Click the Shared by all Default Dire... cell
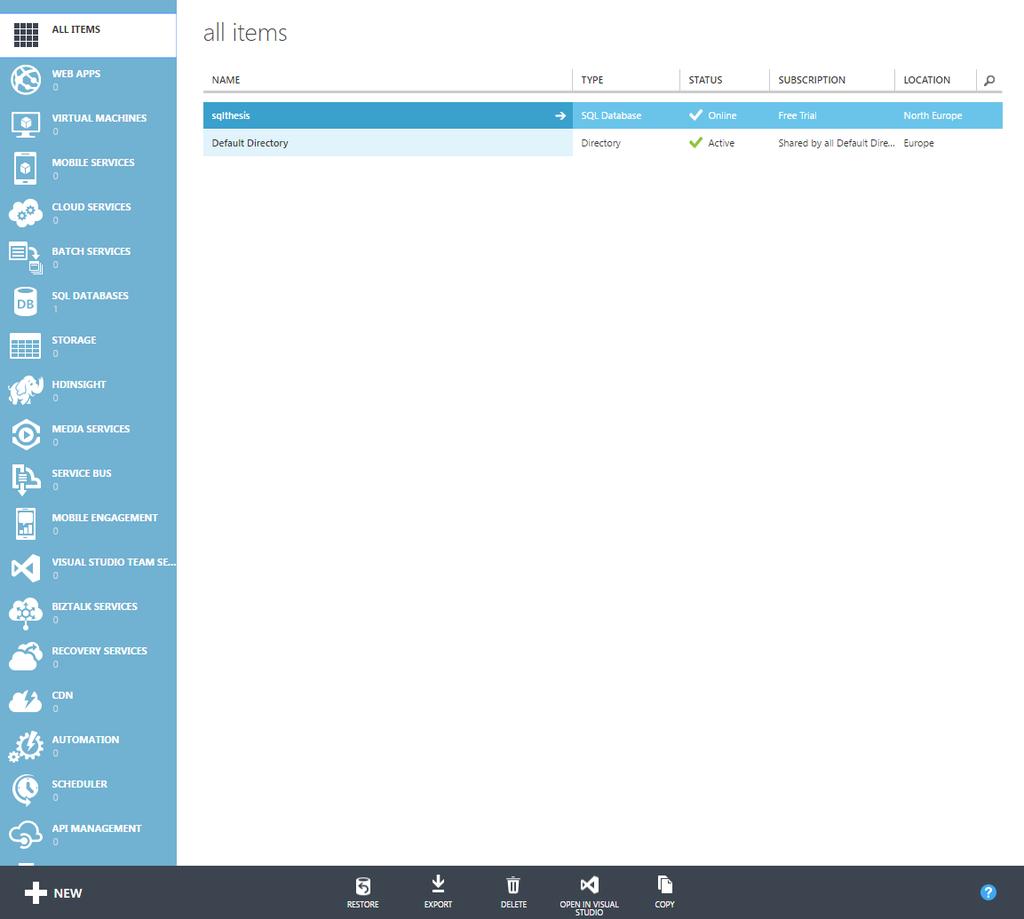 [x=837, y=143]
